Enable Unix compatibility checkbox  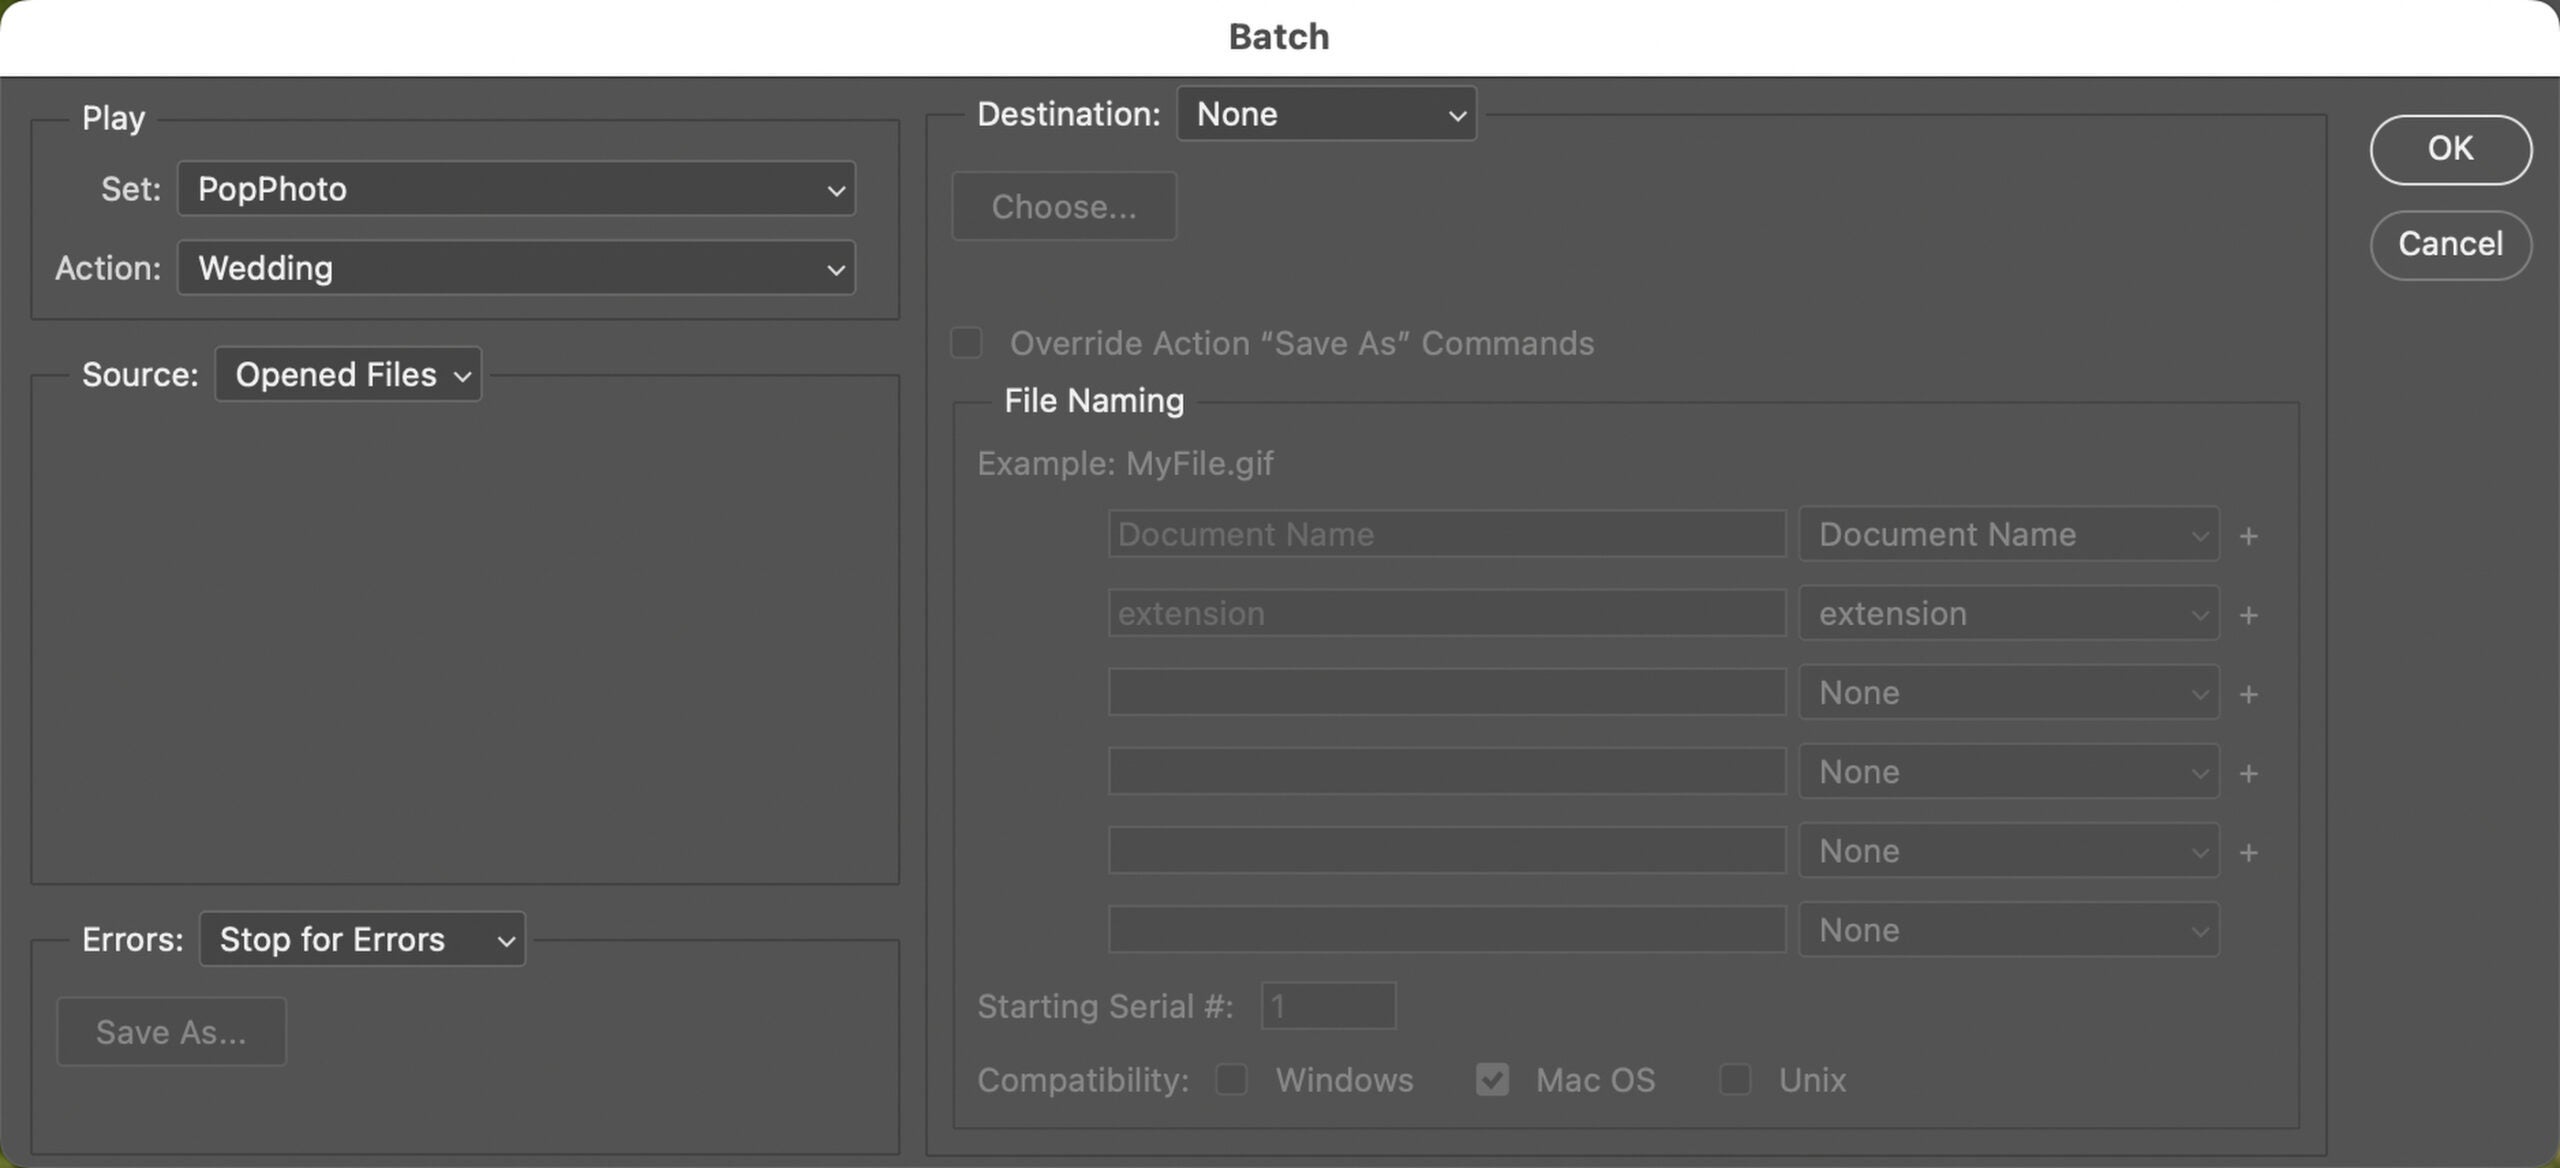click(x=1735, y=1080)
